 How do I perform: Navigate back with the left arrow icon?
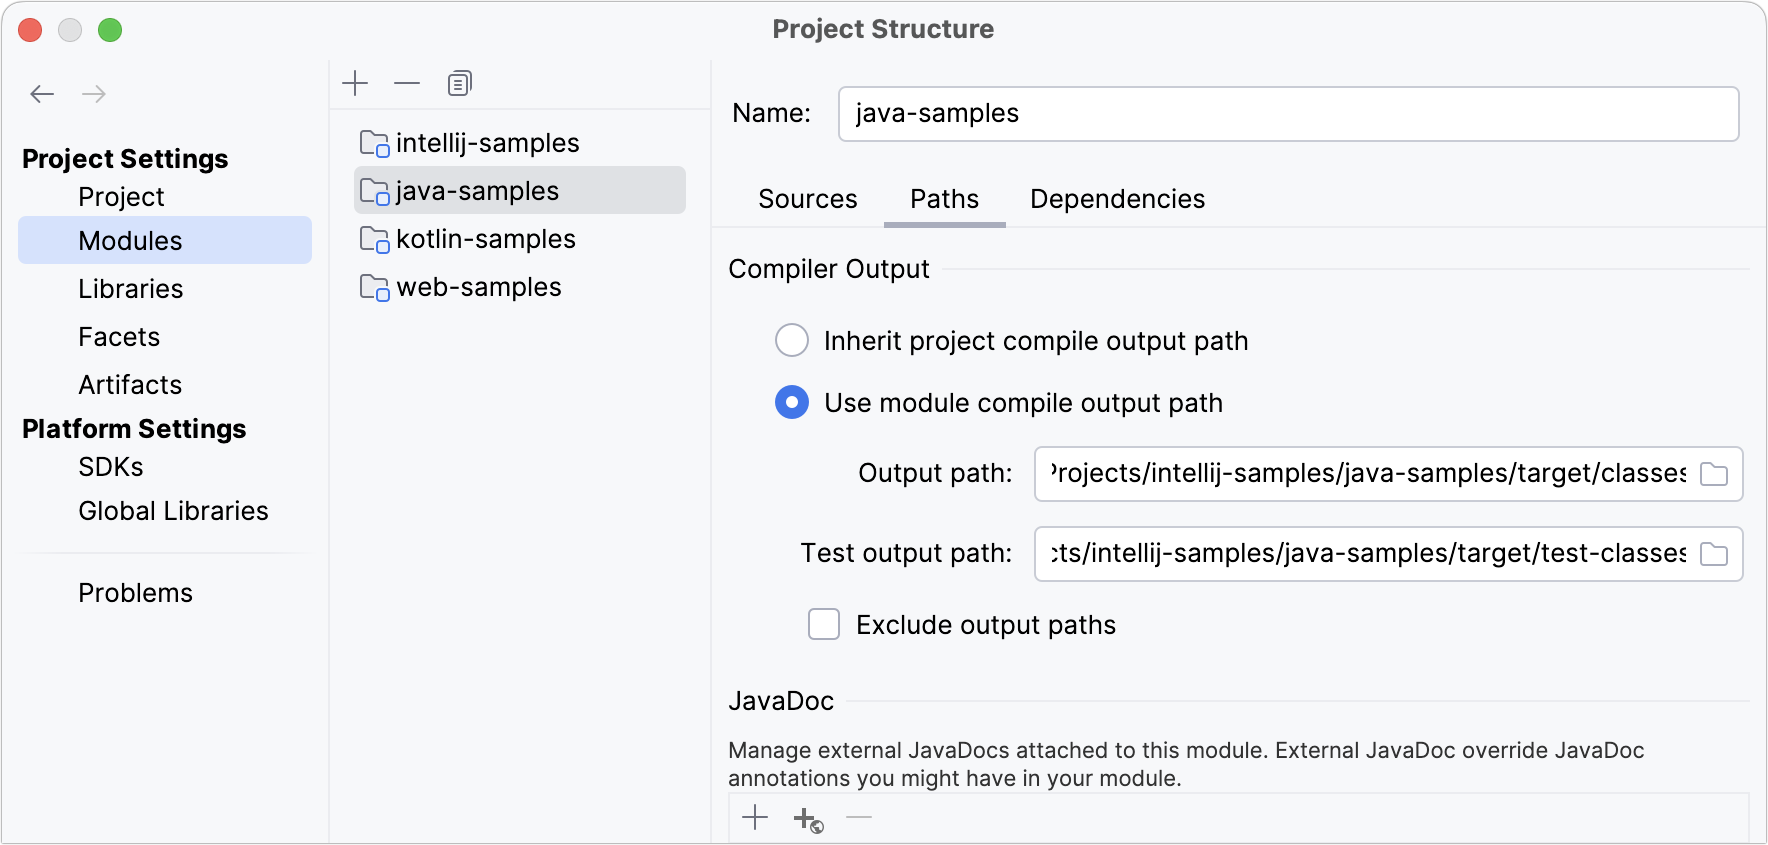42,93
